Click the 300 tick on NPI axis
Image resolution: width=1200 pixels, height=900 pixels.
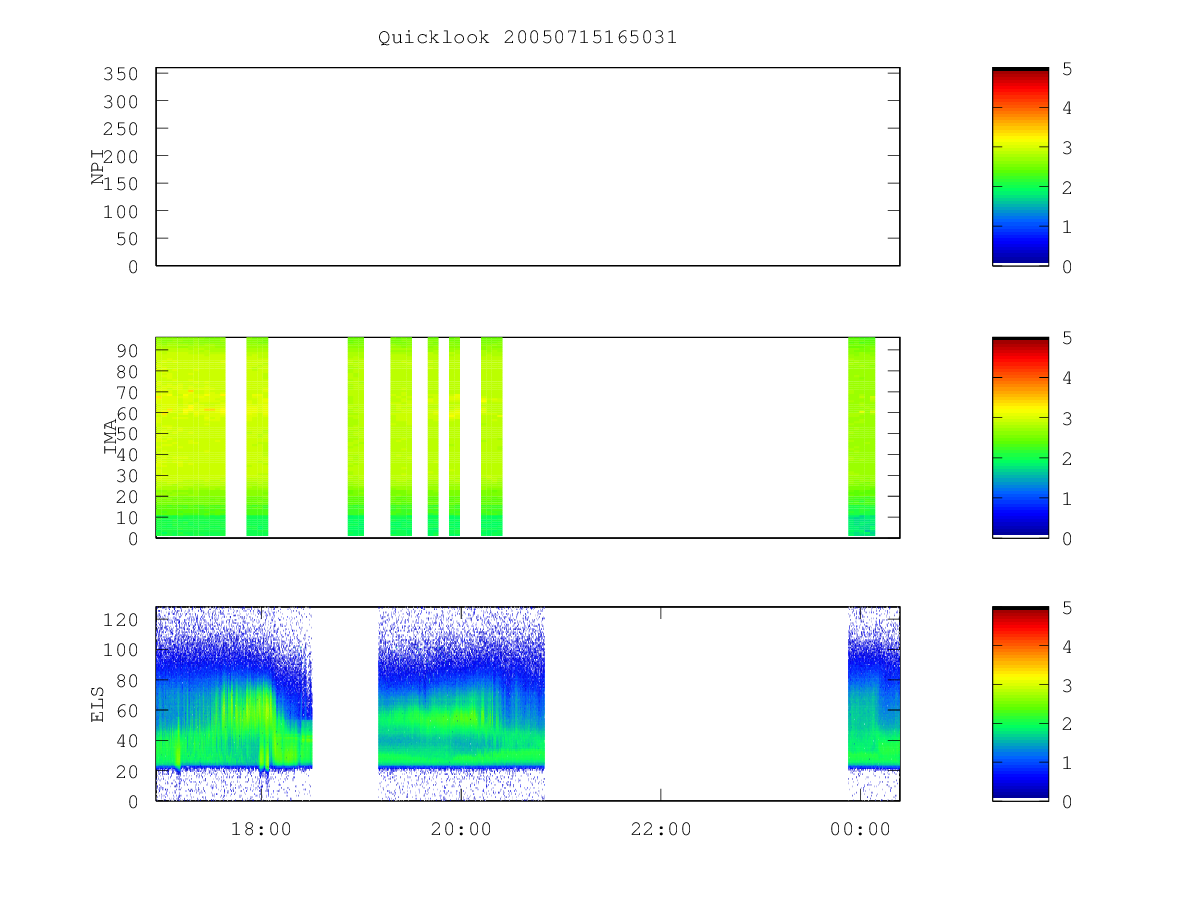120,101
